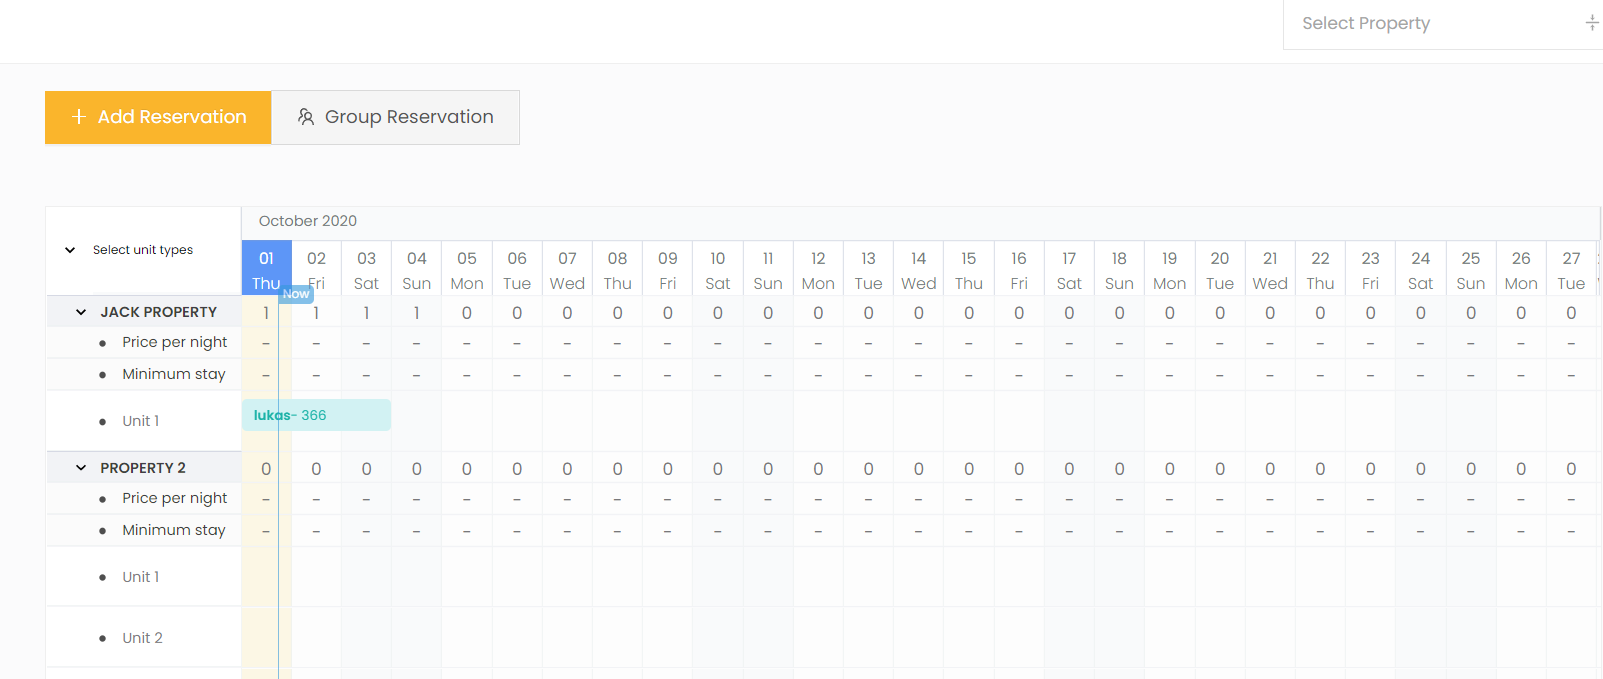Click Unit 1's empty cell on October 10
This screenshot has width=1603, height=679.
click(x=718, y=421)
